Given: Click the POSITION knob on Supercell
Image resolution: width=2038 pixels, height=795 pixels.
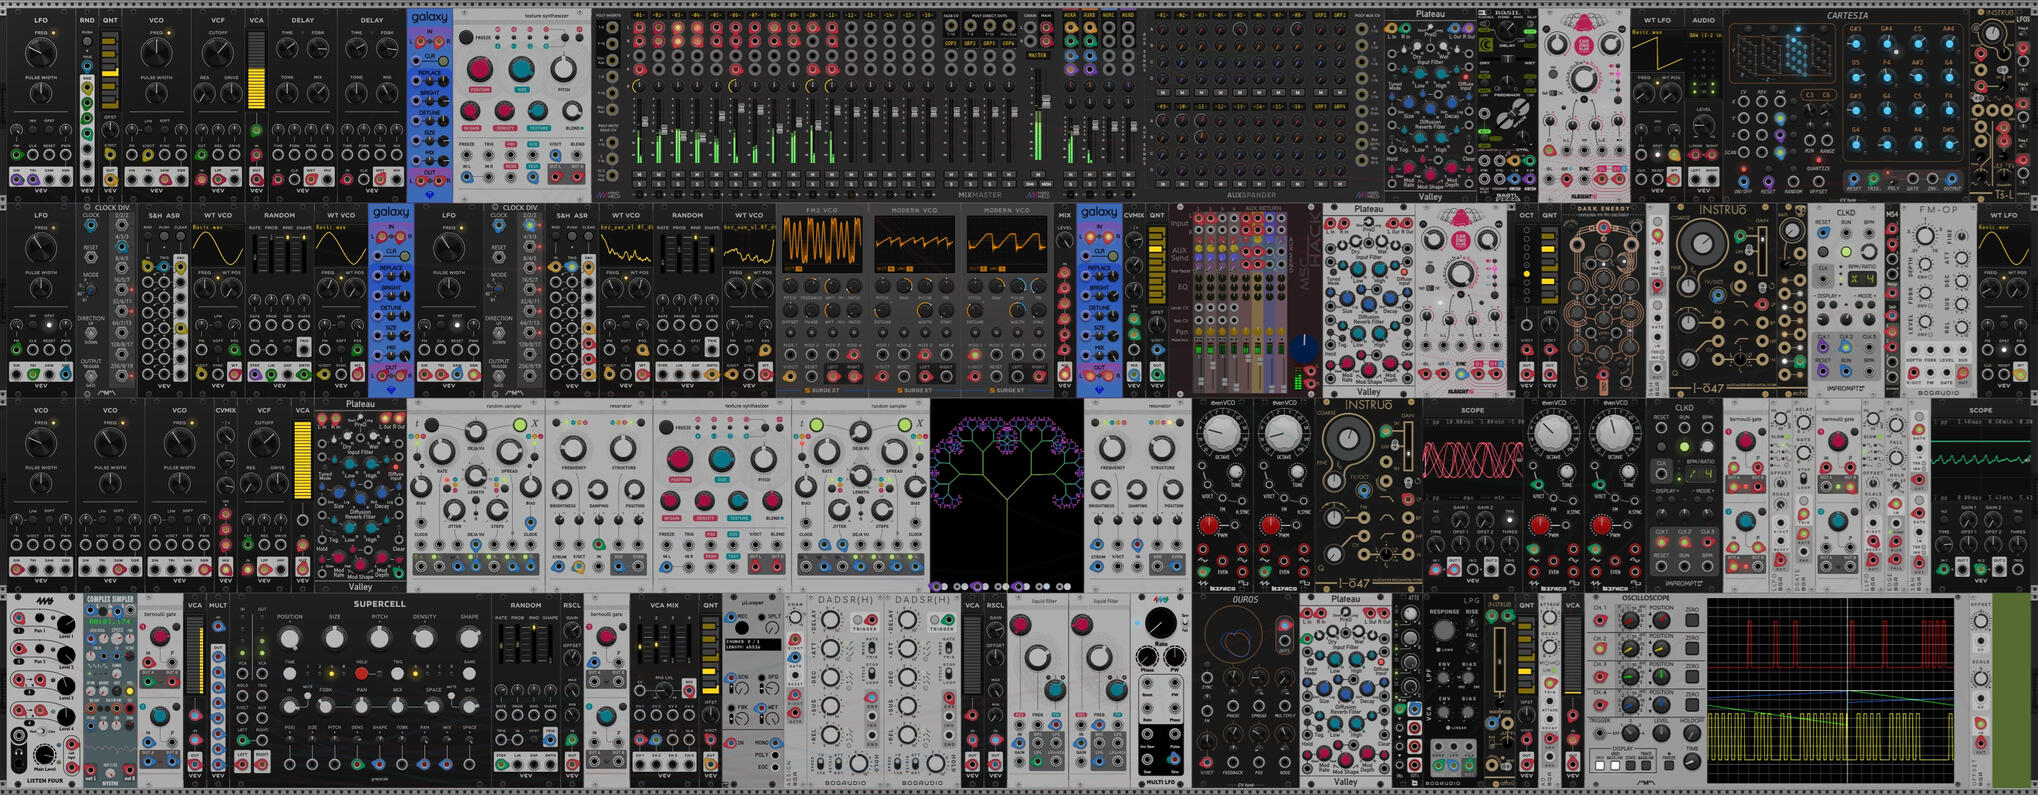Looking at the screenshot, I should tap(290, 638).
